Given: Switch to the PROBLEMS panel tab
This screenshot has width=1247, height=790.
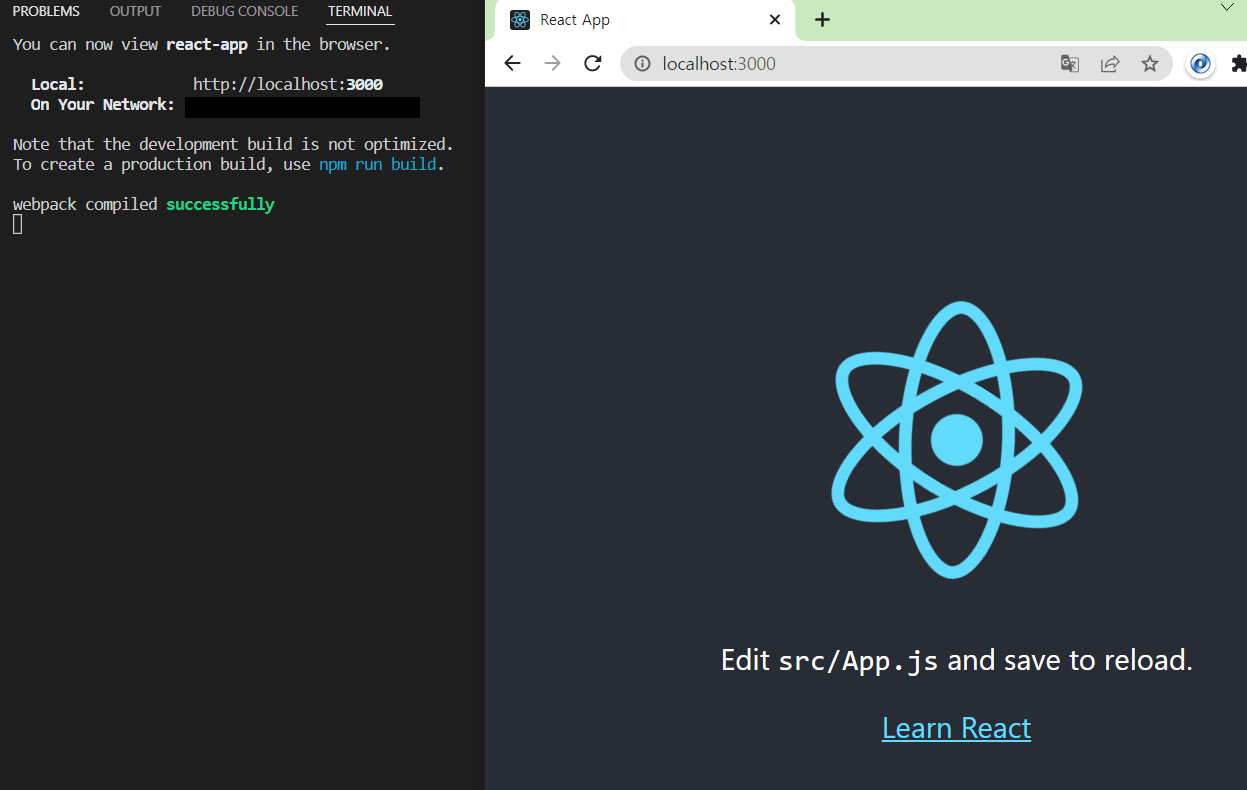Looking at the screenshot, I should (x=46, y=12).
